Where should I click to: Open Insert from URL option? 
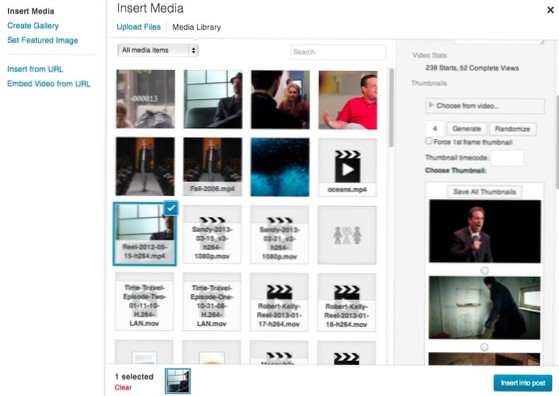tap(35, 69)
